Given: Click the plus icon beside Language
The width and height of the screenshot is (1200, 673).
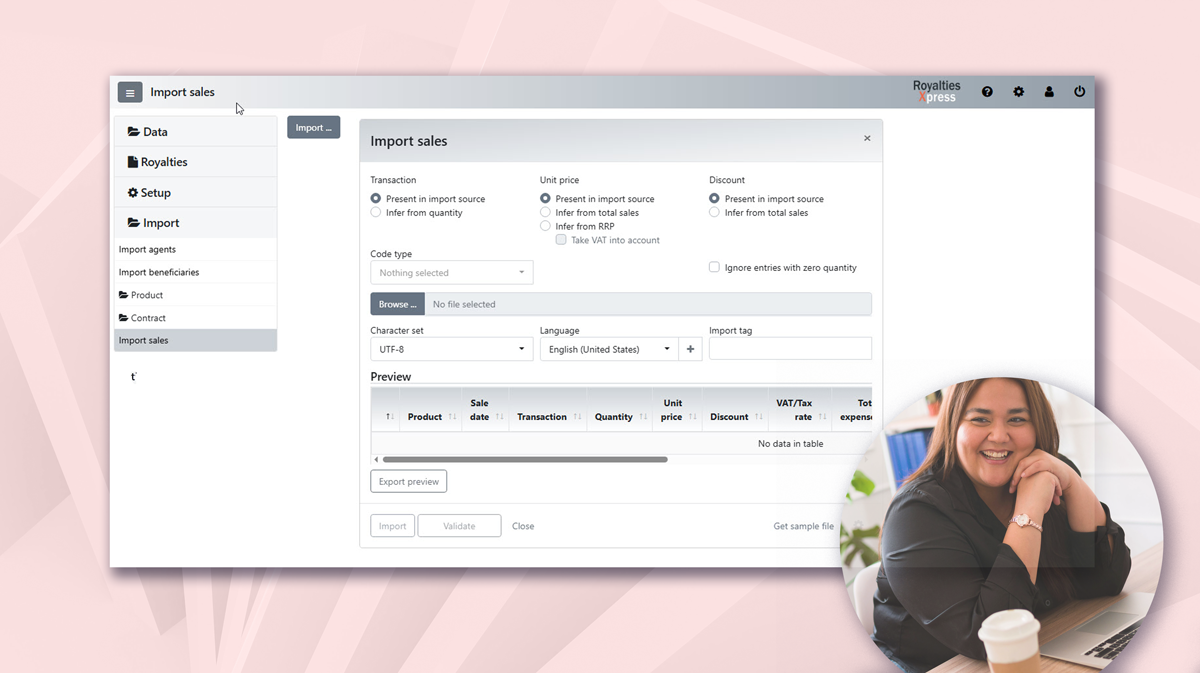Looking at the screenshot, I should tap(690, 349).
